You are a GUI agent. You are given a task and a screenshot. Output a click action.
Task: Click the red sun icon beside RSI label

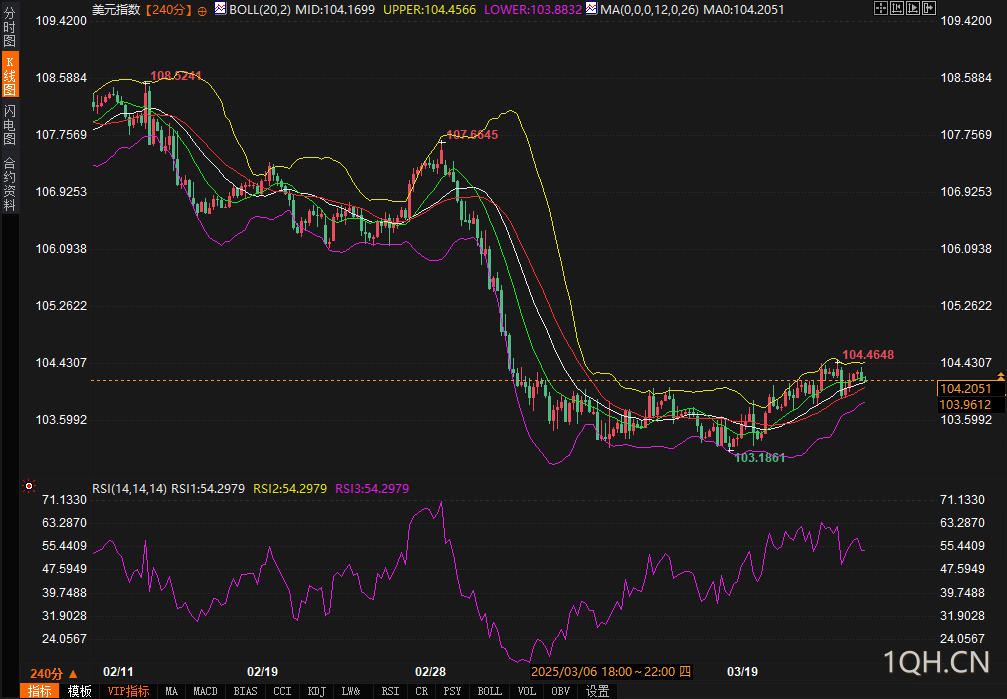[x=28, y=486]
